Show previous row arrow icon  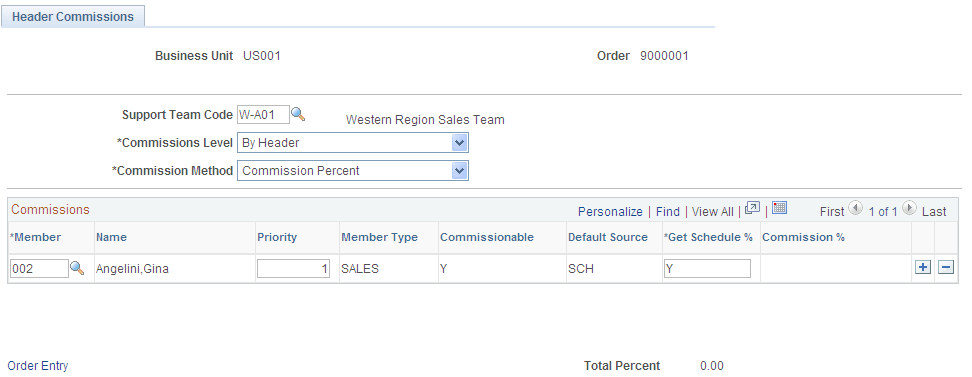855,208
